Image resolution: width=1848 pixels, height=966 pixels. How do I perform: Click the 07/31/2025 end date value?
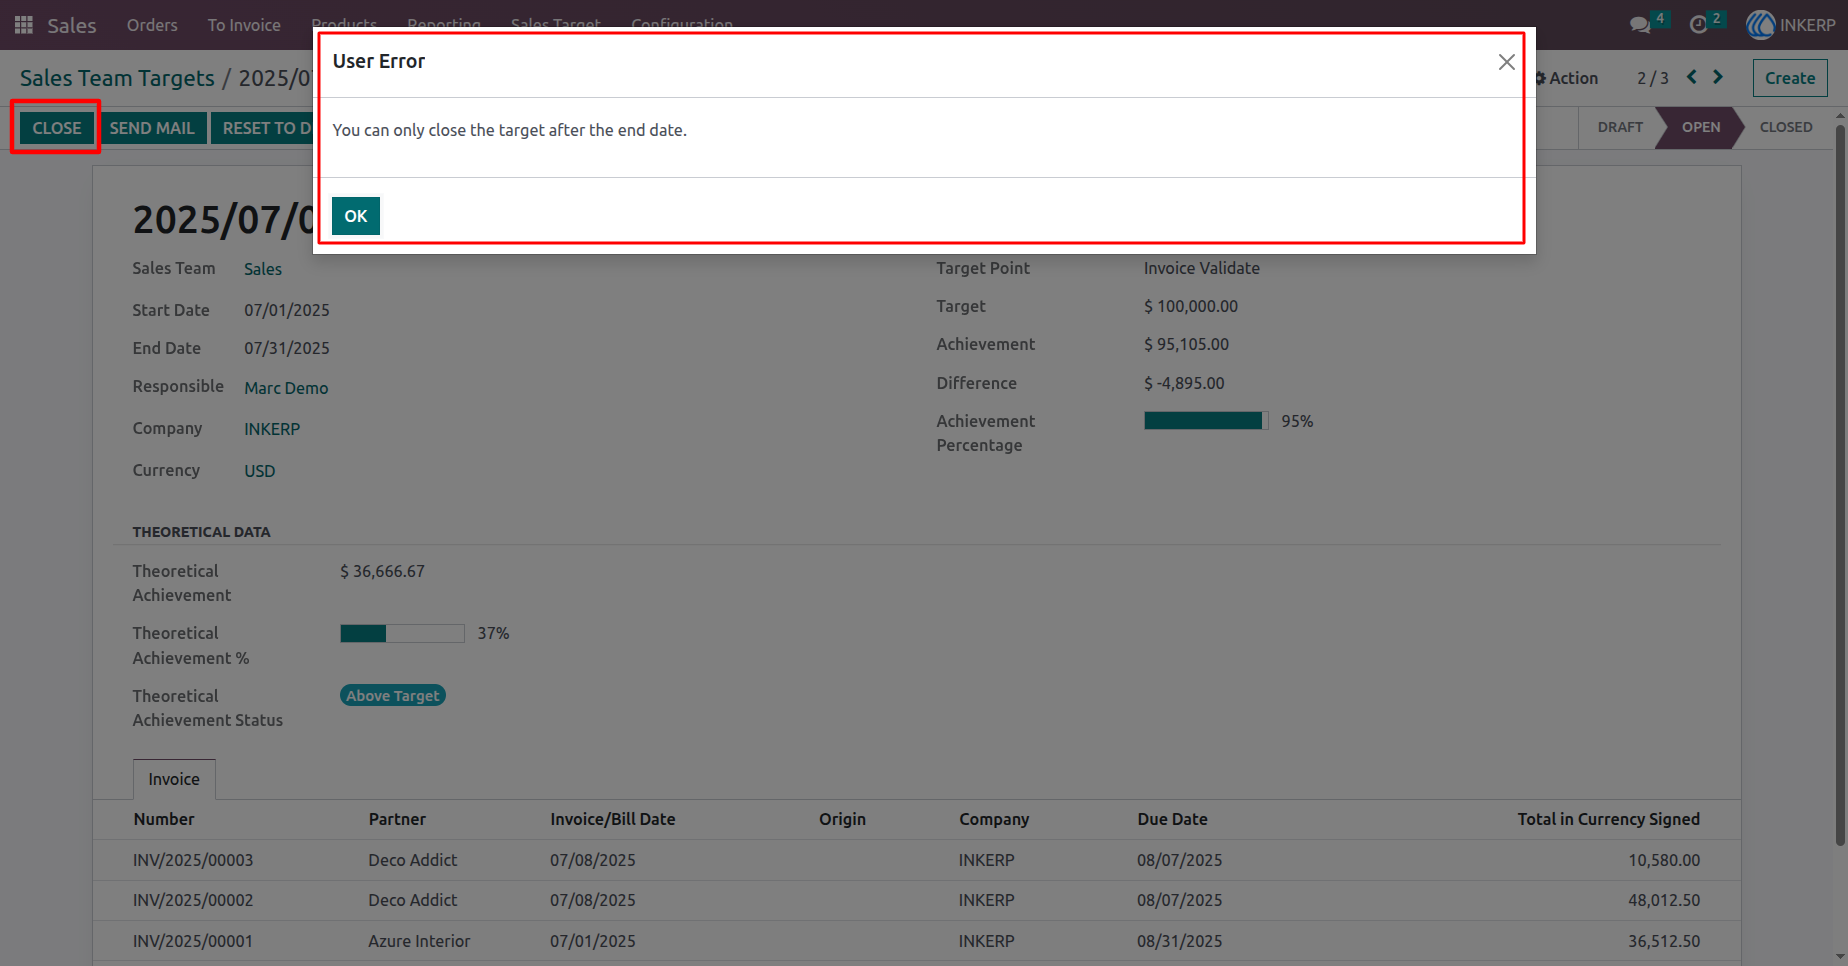287,348
